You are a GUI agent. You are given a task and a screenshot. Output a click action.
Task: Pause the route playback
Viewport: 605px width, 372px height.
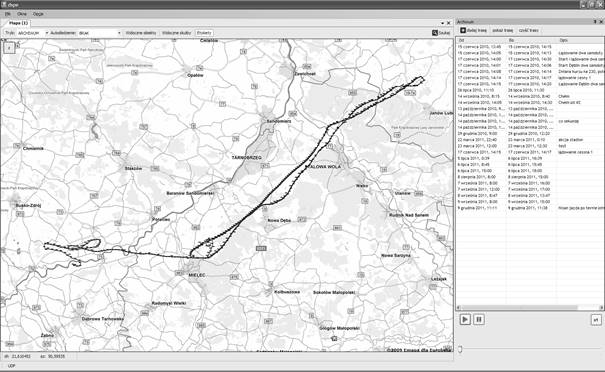coord(479,320)
